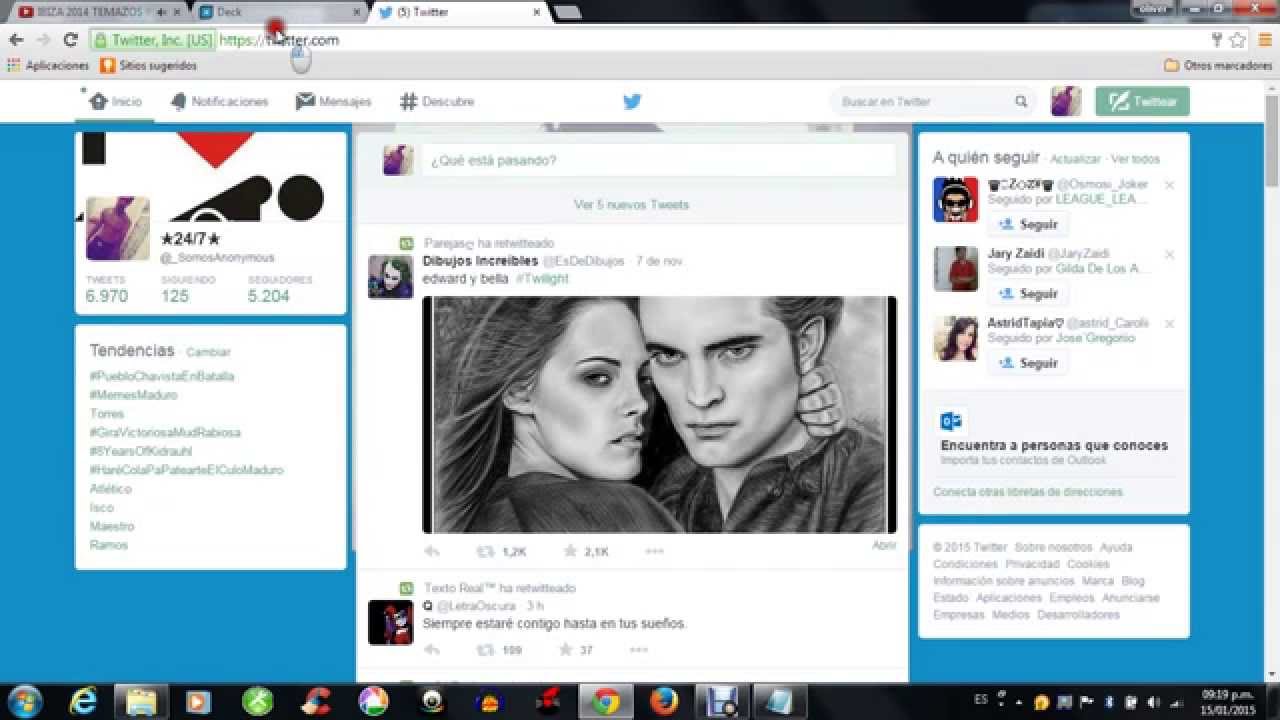Open trend Ramos
The image size is (1280, 720).
click(108, 545)
